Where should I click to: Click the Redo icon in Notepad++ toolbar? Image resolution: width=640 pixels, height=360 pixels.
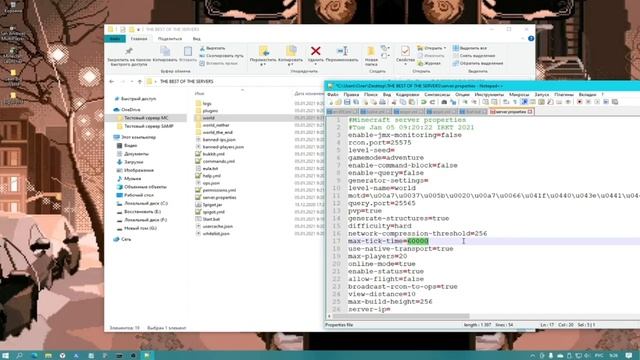[433, 102]
